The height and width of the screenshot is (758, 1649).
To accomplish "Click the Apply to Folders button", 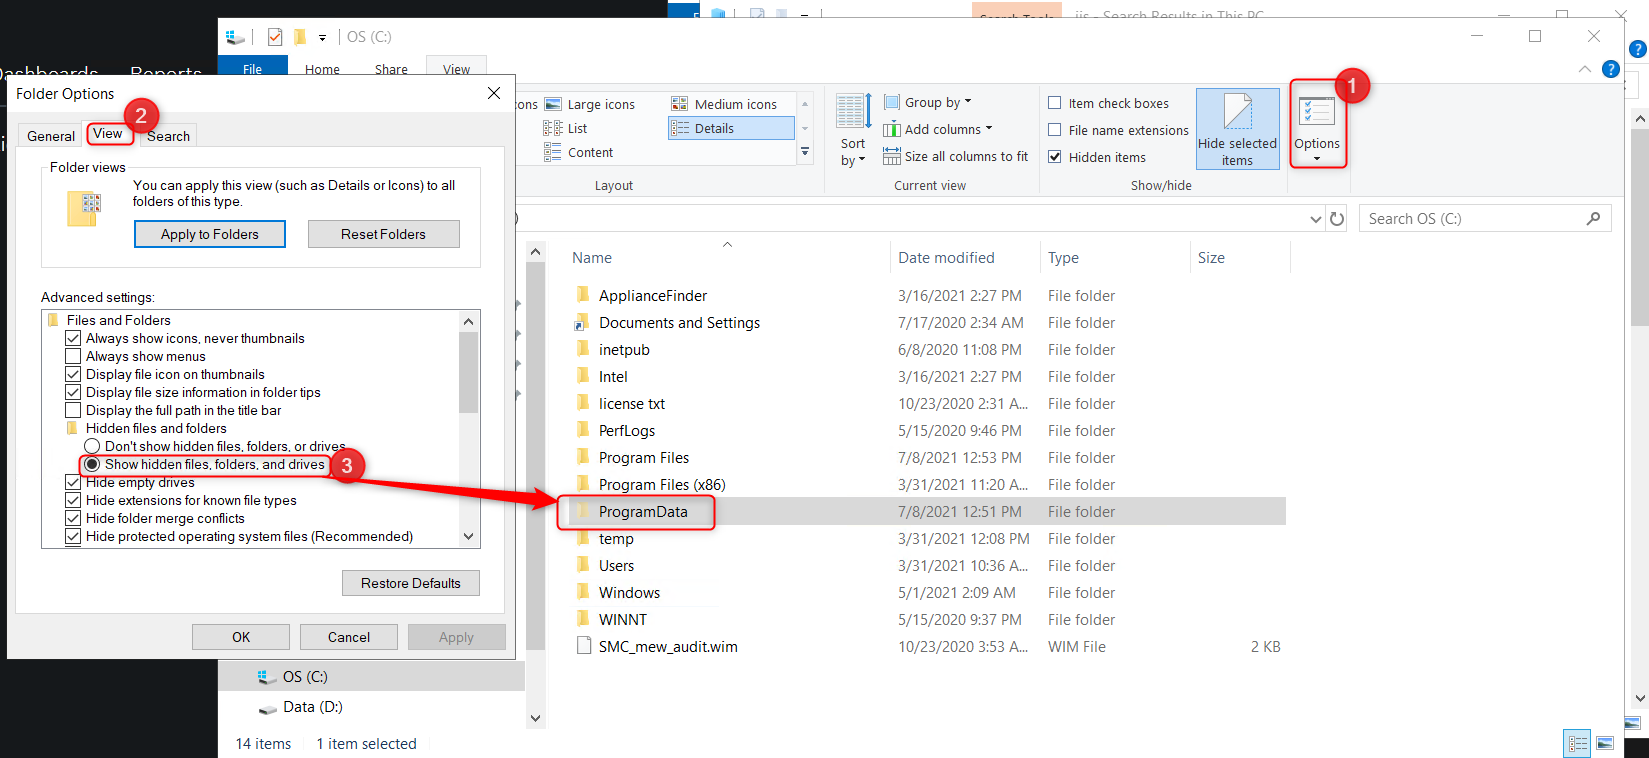I will pos(210,234).
